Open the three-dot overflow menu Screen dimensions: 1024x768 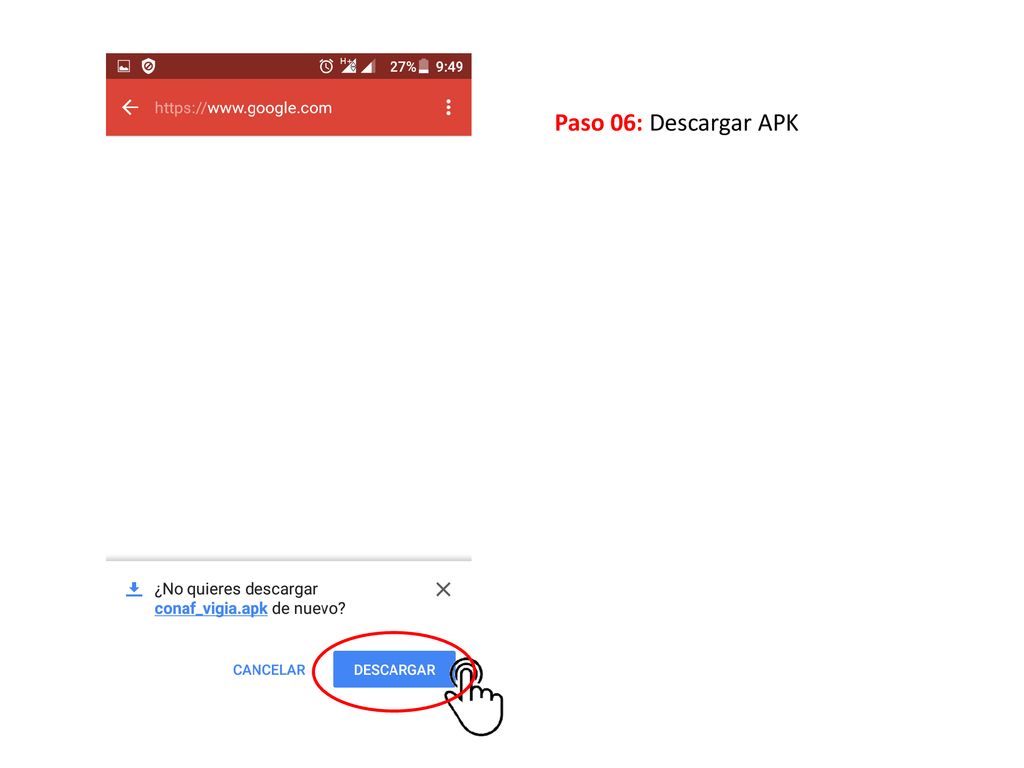(x=448, y=107)
